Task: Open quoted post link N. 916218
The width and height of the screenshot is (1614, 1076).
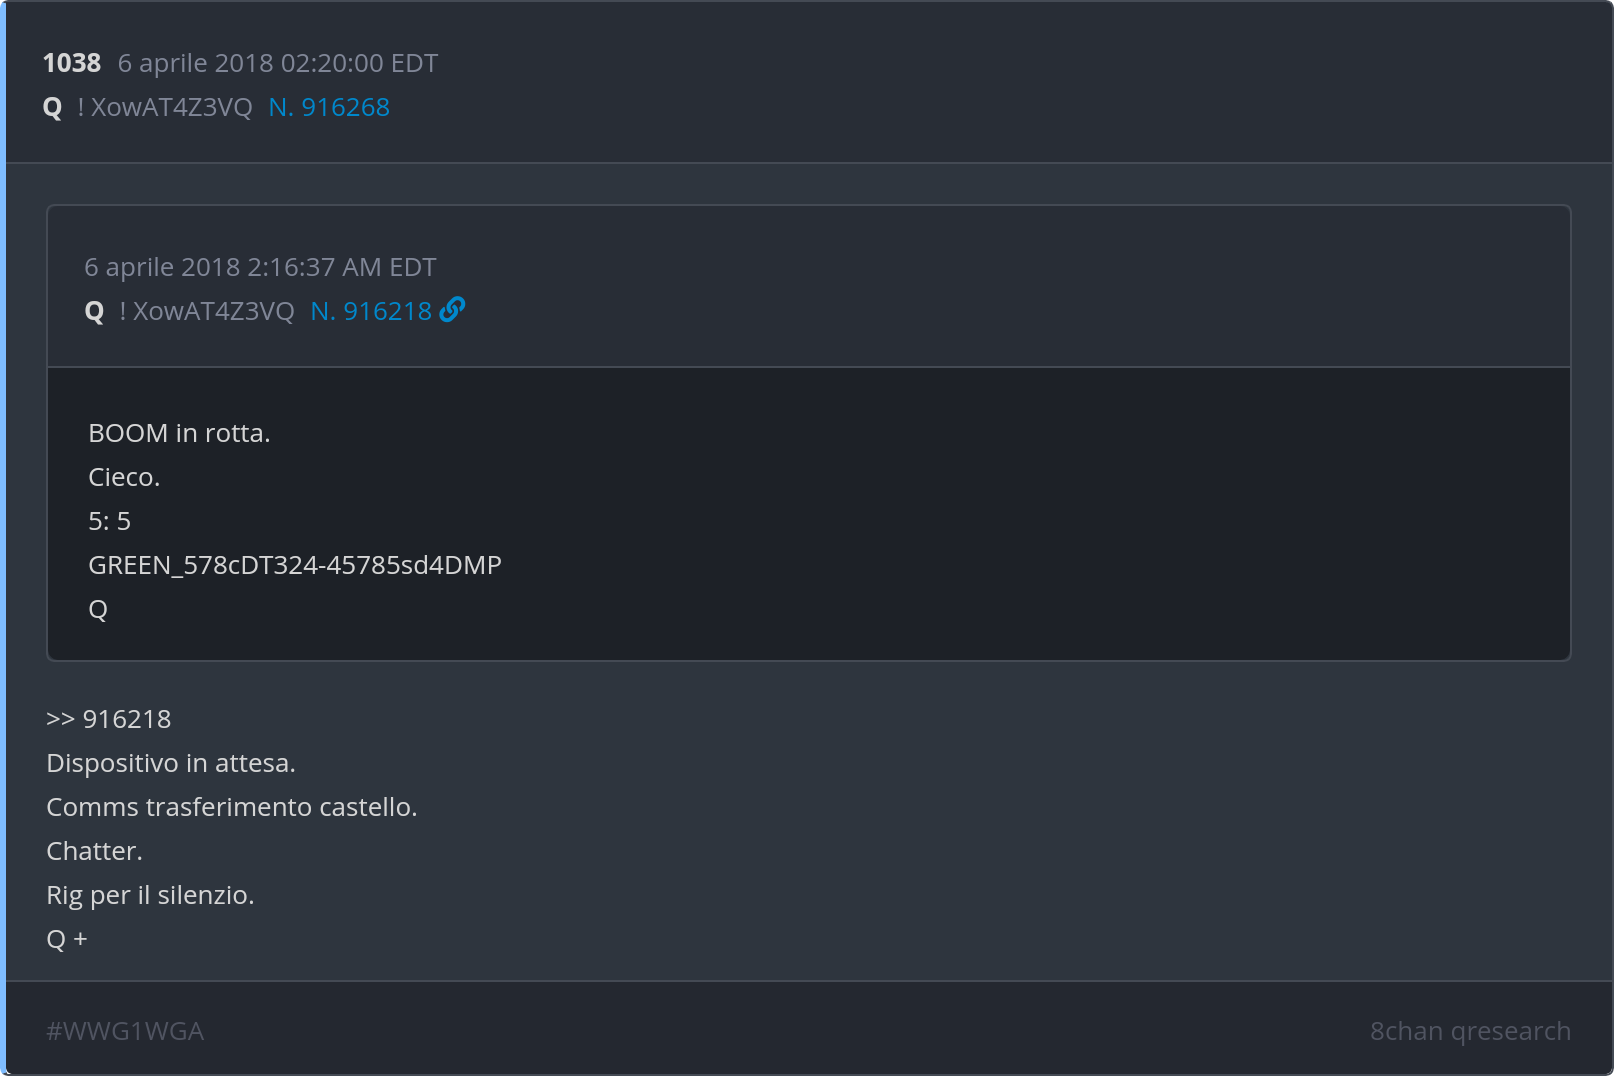Action: [371, 311]
